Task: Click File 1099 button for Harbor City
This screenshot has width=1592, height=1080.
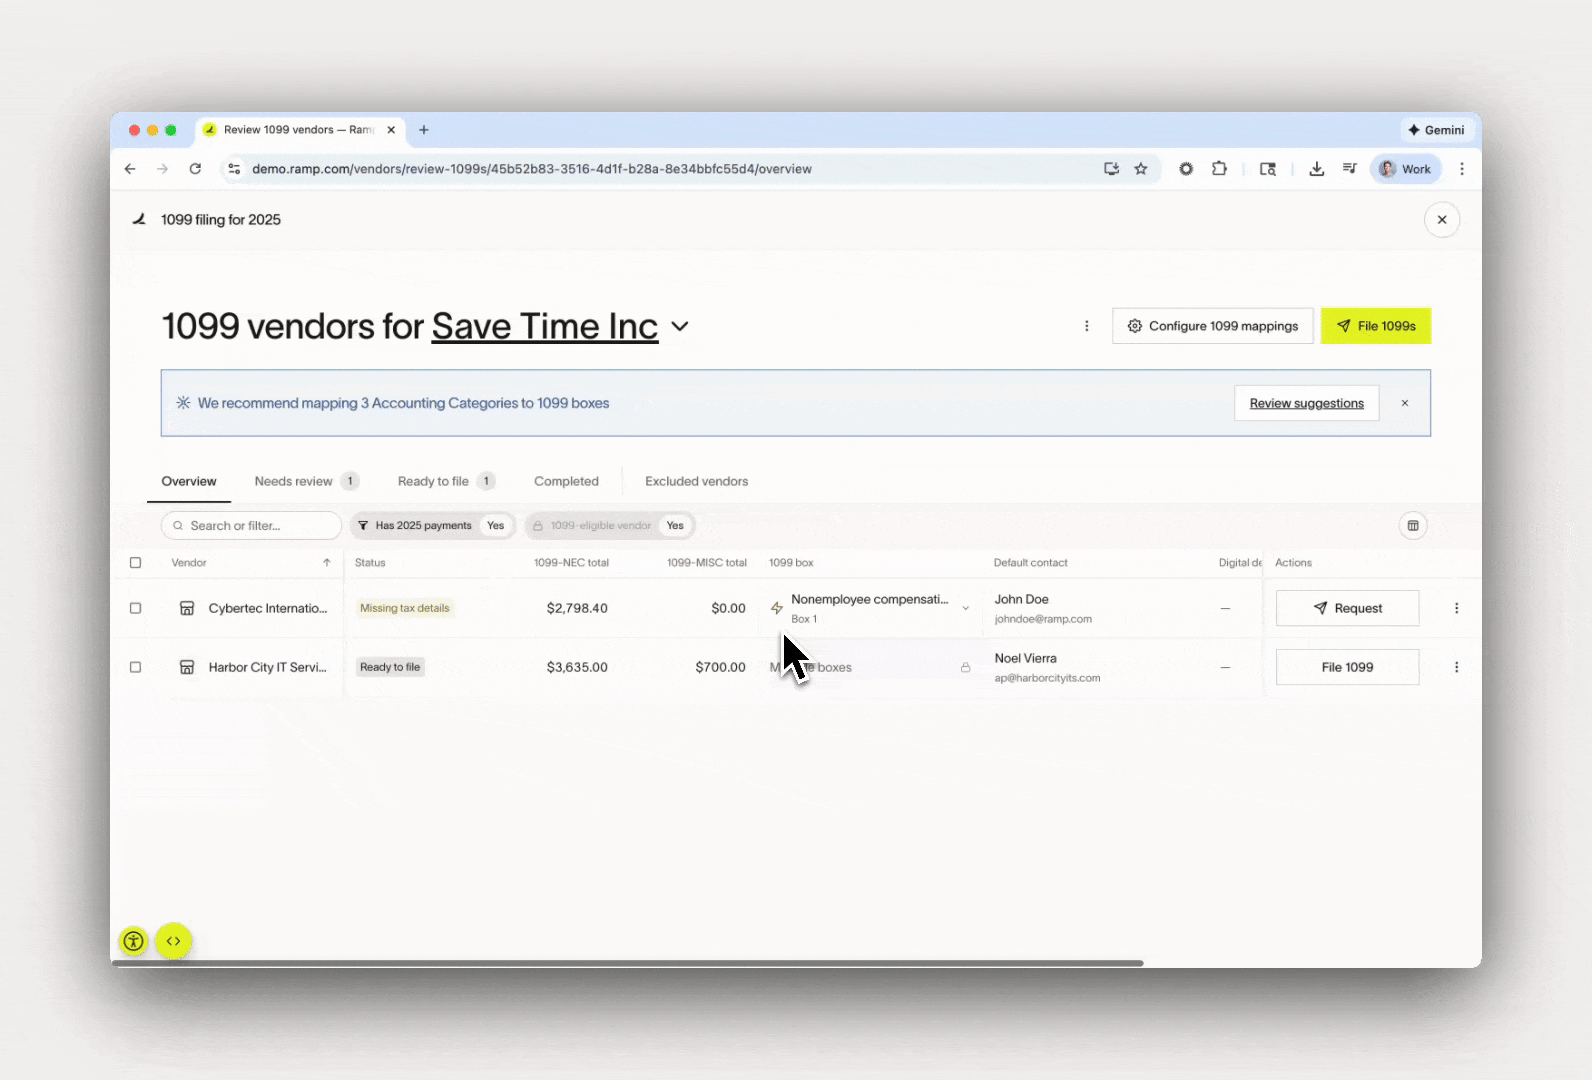Action: (x=1347, y=667)
